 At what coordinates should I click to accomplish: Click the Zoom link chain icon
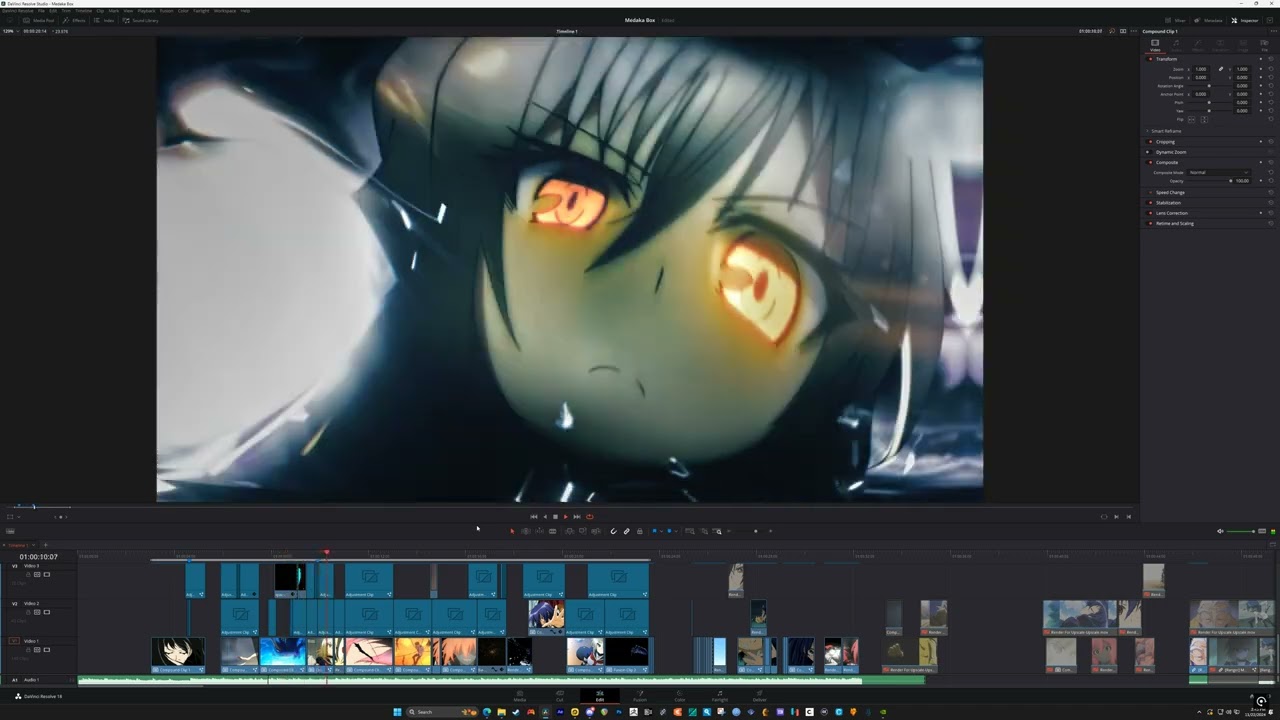pyautogui.click(x=1220, y=69)
